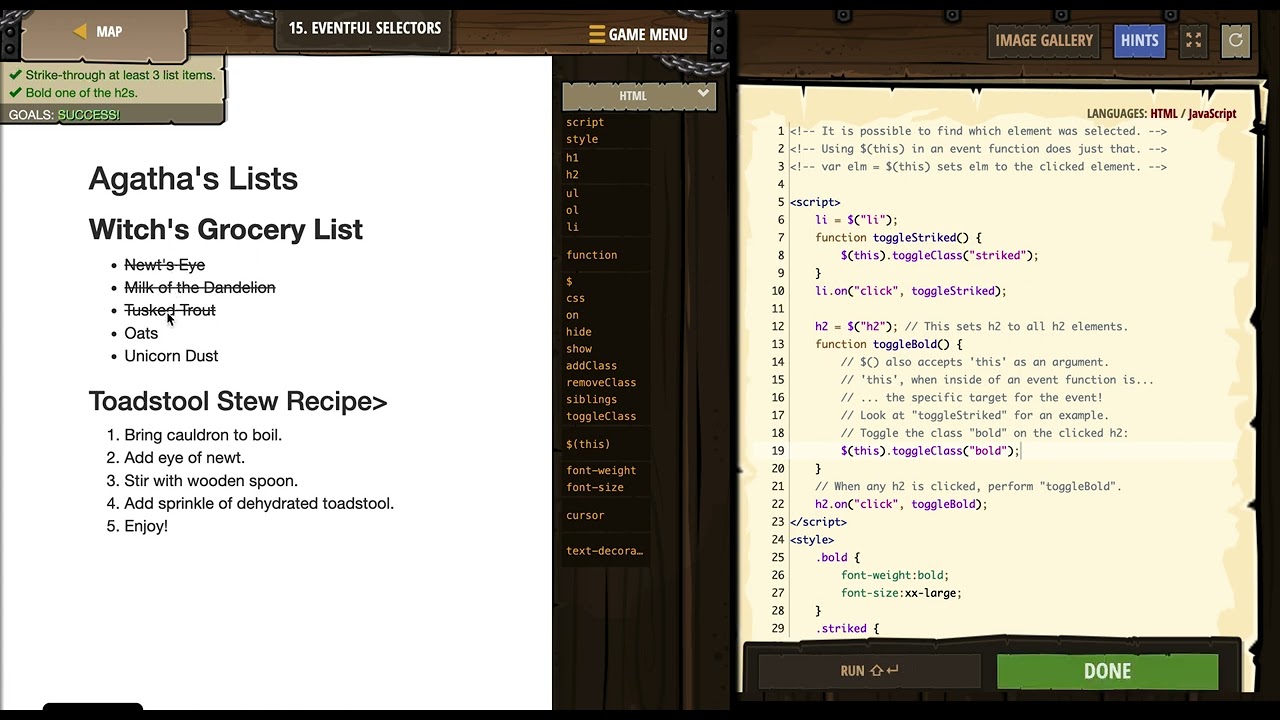Select '$' palette entry

[569, 281]
